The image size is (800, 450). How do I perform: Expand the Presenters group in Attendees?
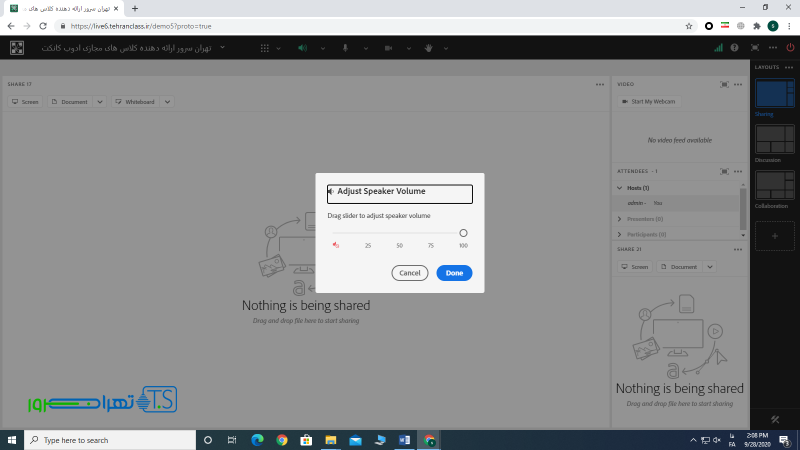tap(620, 218)
